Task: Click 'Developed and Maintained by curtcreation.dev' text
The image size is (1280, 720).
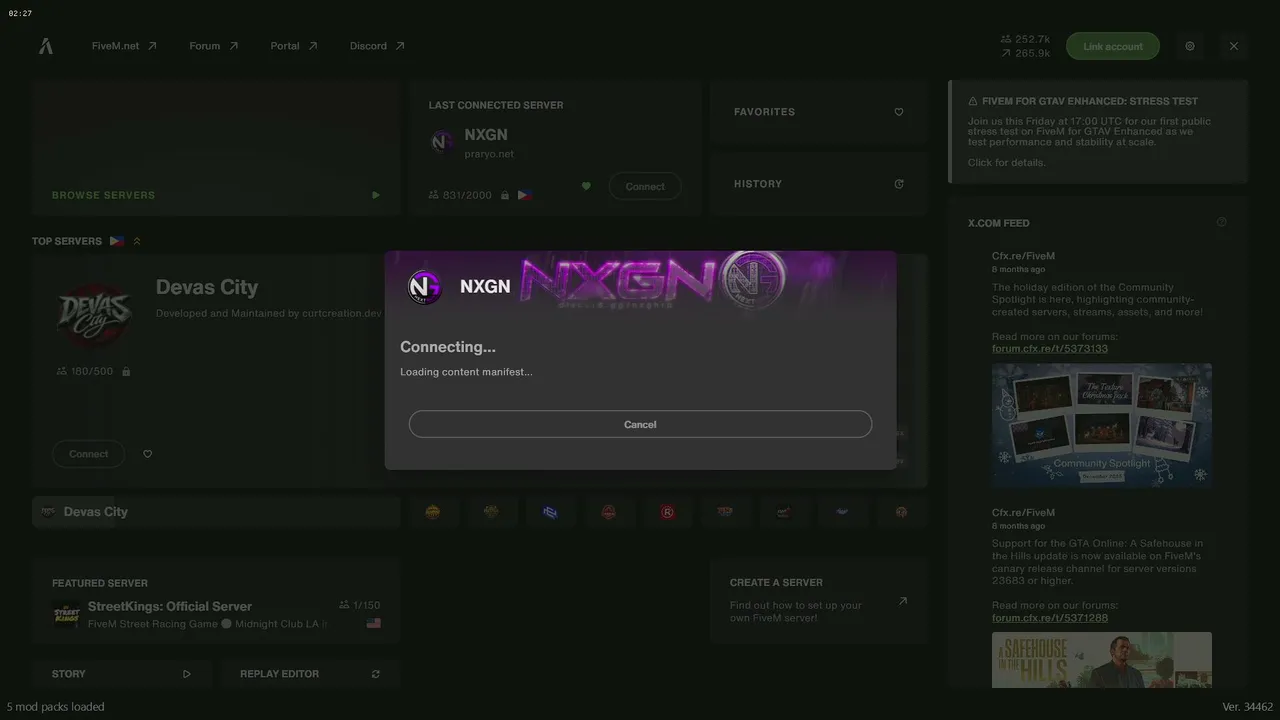Action: [x=269, y=313]
